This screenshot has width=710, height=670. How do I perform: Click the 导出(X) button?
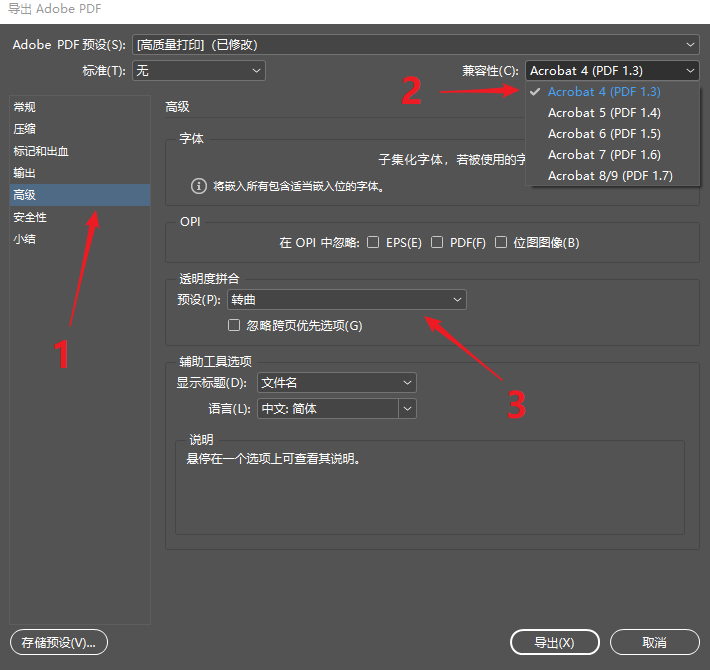point(554,642)
